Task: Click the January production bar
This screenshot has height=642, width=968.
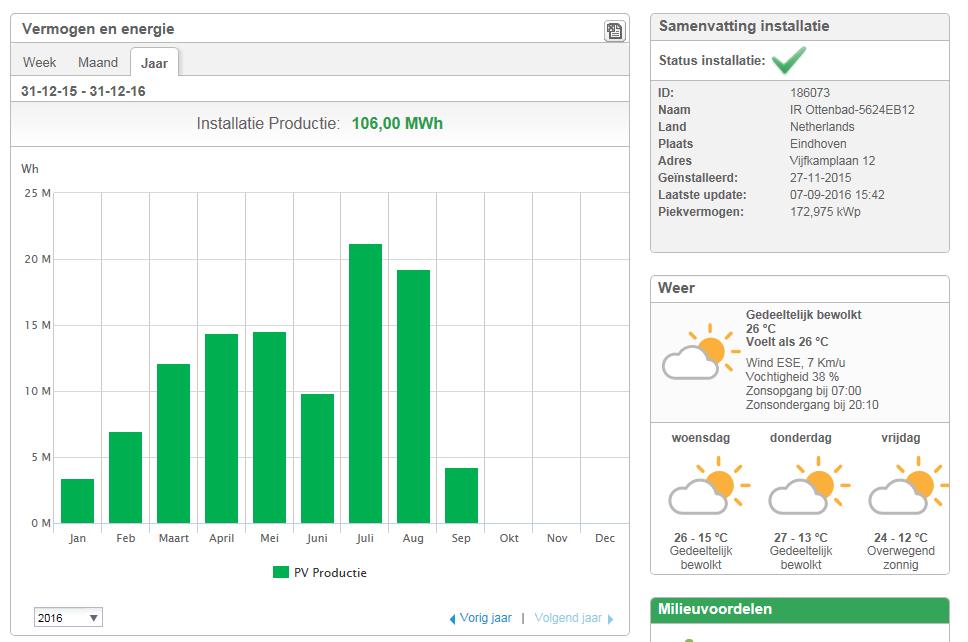Action: tap(78, 501)
